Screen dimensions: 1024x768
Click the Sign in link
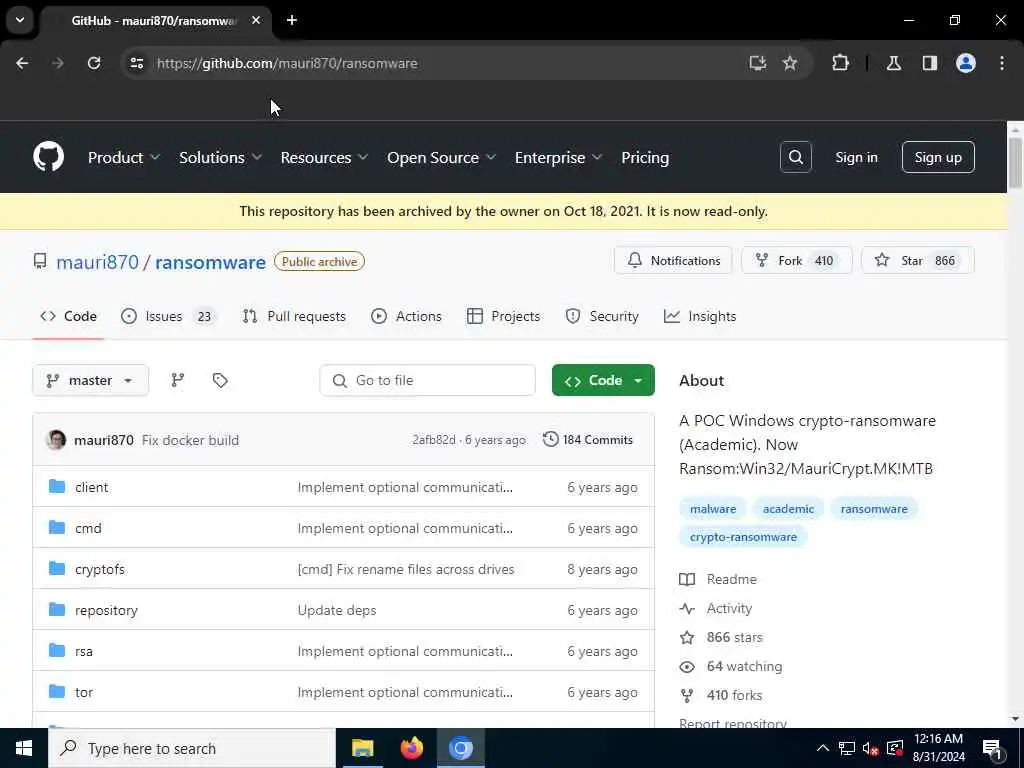pyautogui.click(x=856, y=157)
